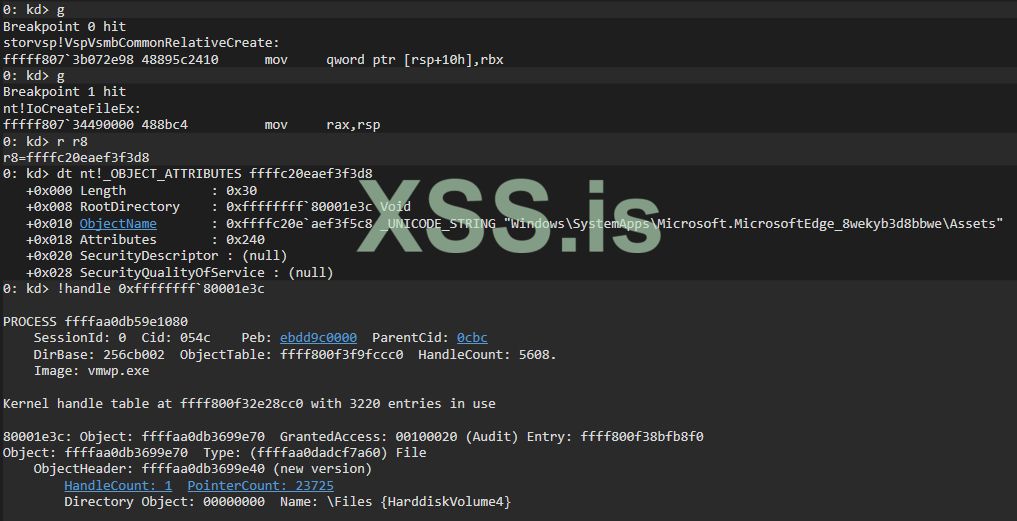Select the Kernel handle table line
The height and width of the screenshot is (521, 1017).
pyautogui.click(x=249, y=404)
